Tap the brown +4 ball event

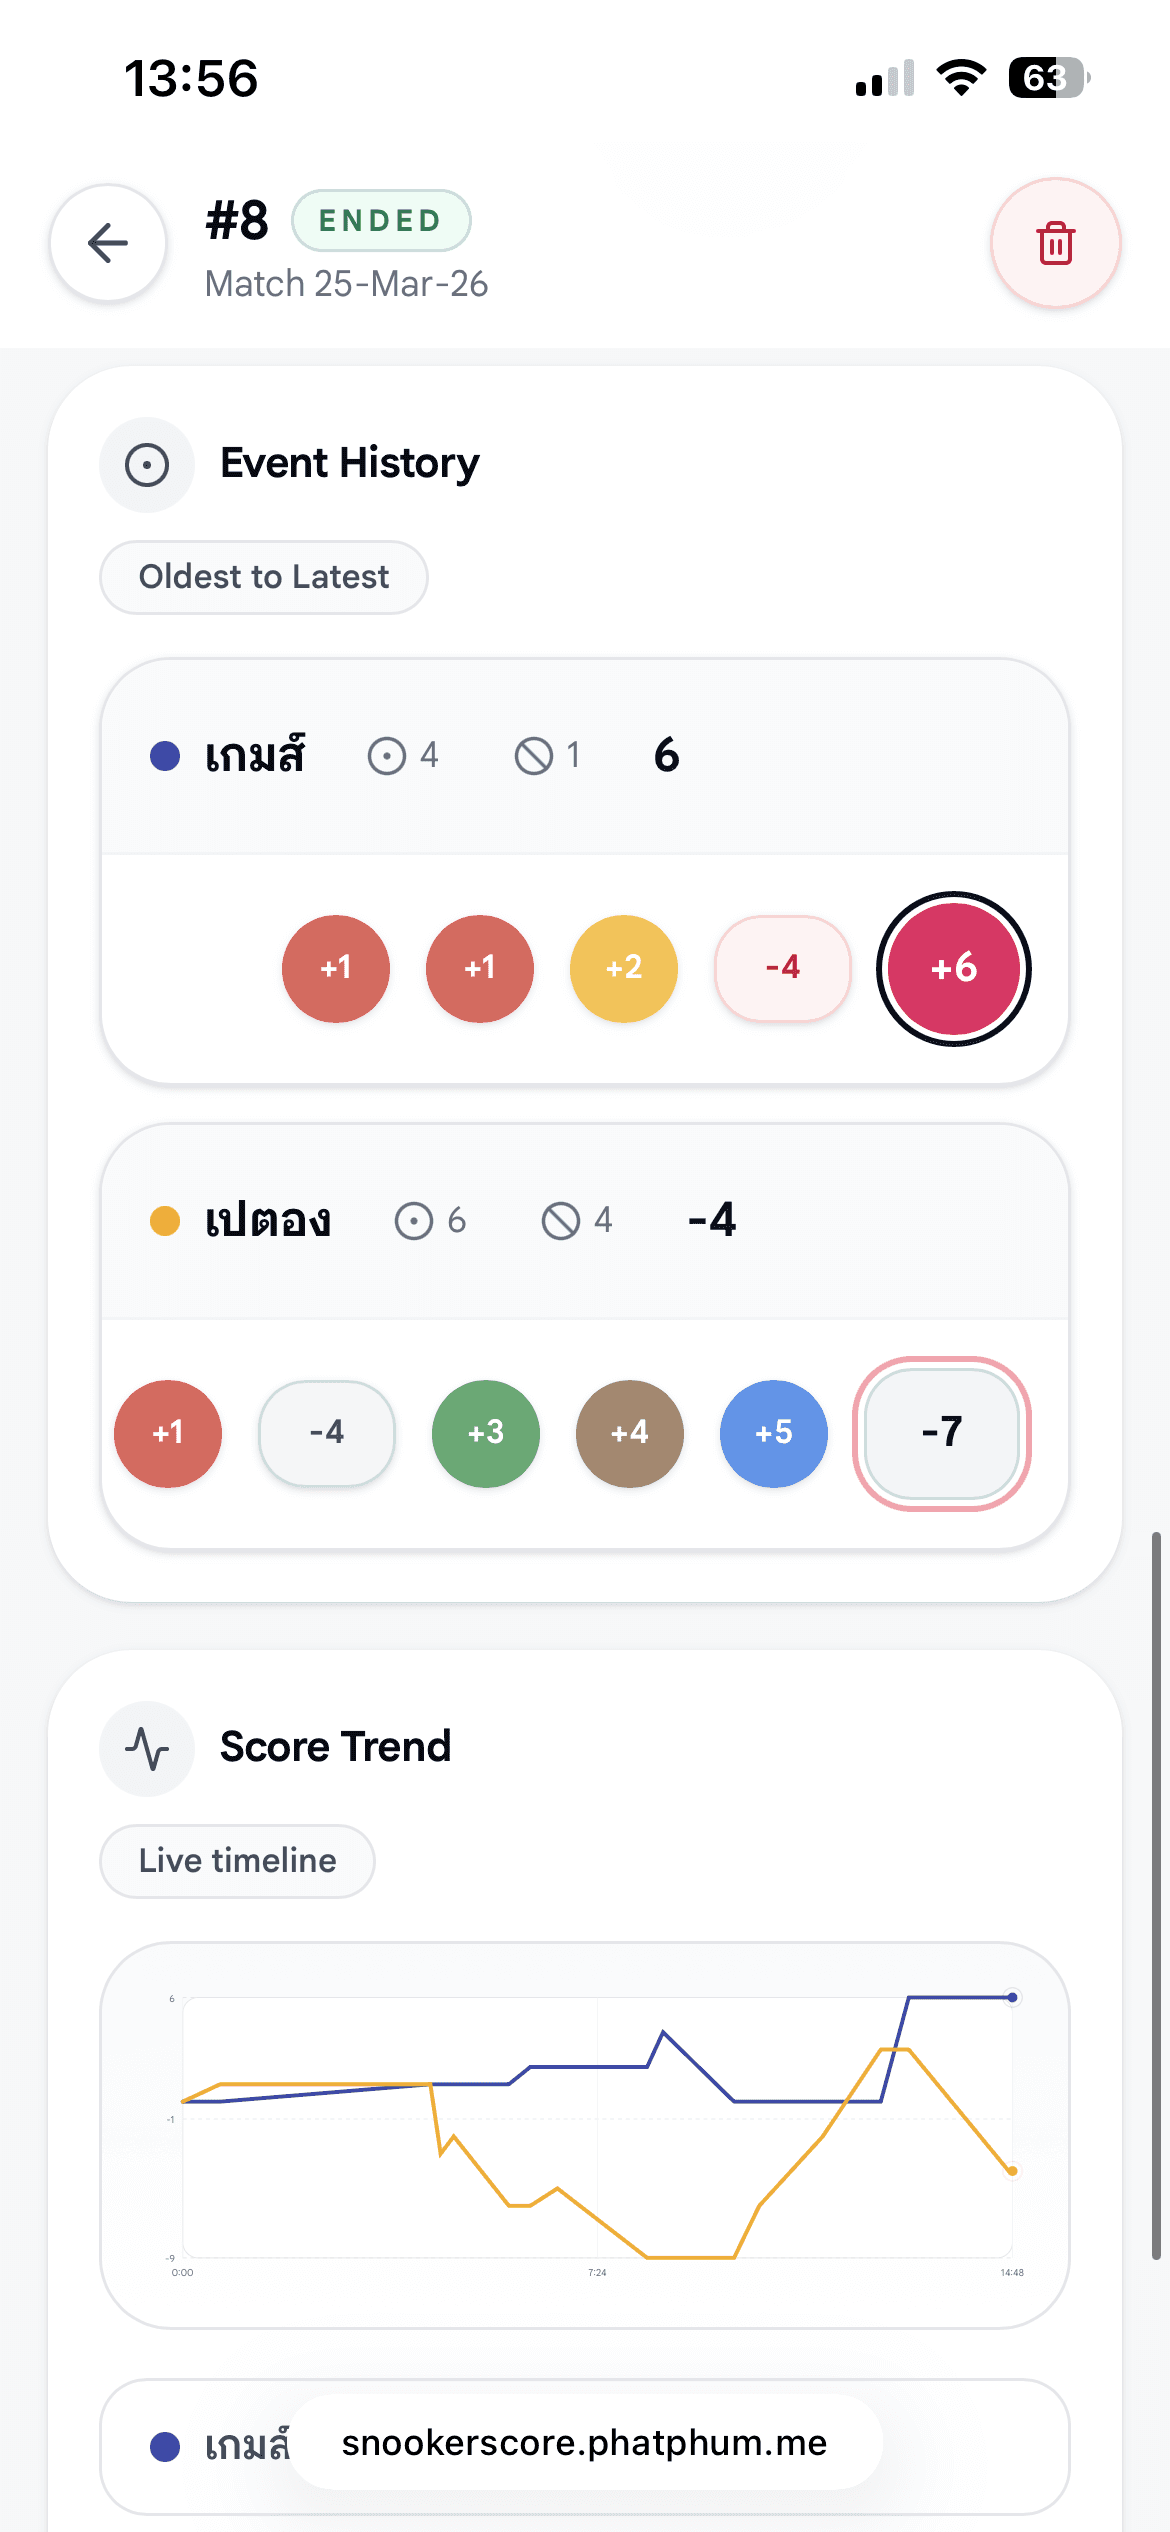630,1433
